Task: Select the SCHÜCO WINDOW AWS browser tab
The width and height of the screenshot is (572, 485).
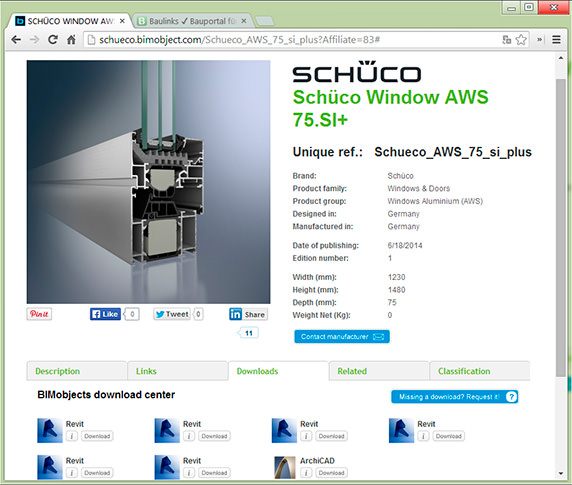Action: pyautogui.click(x=70, y=21)
